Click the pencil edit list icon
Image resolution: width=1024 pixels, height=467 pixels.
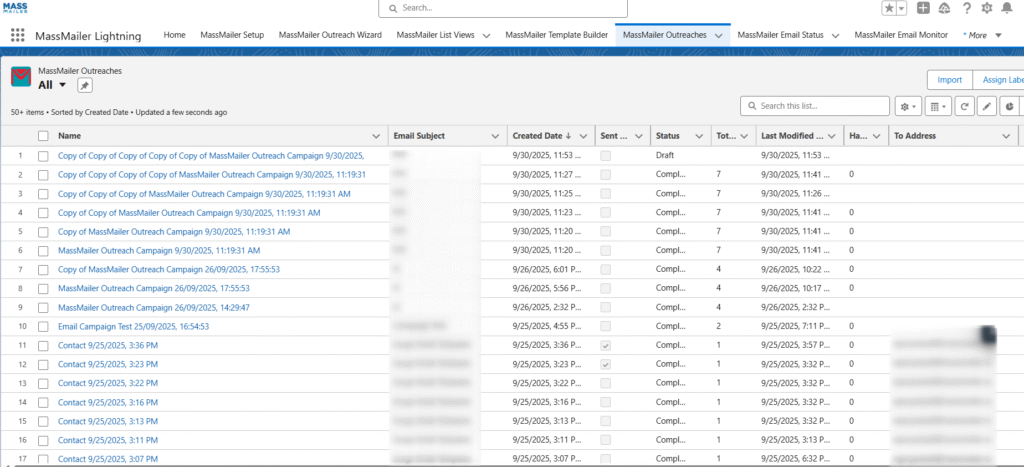(x=987, y=106)
